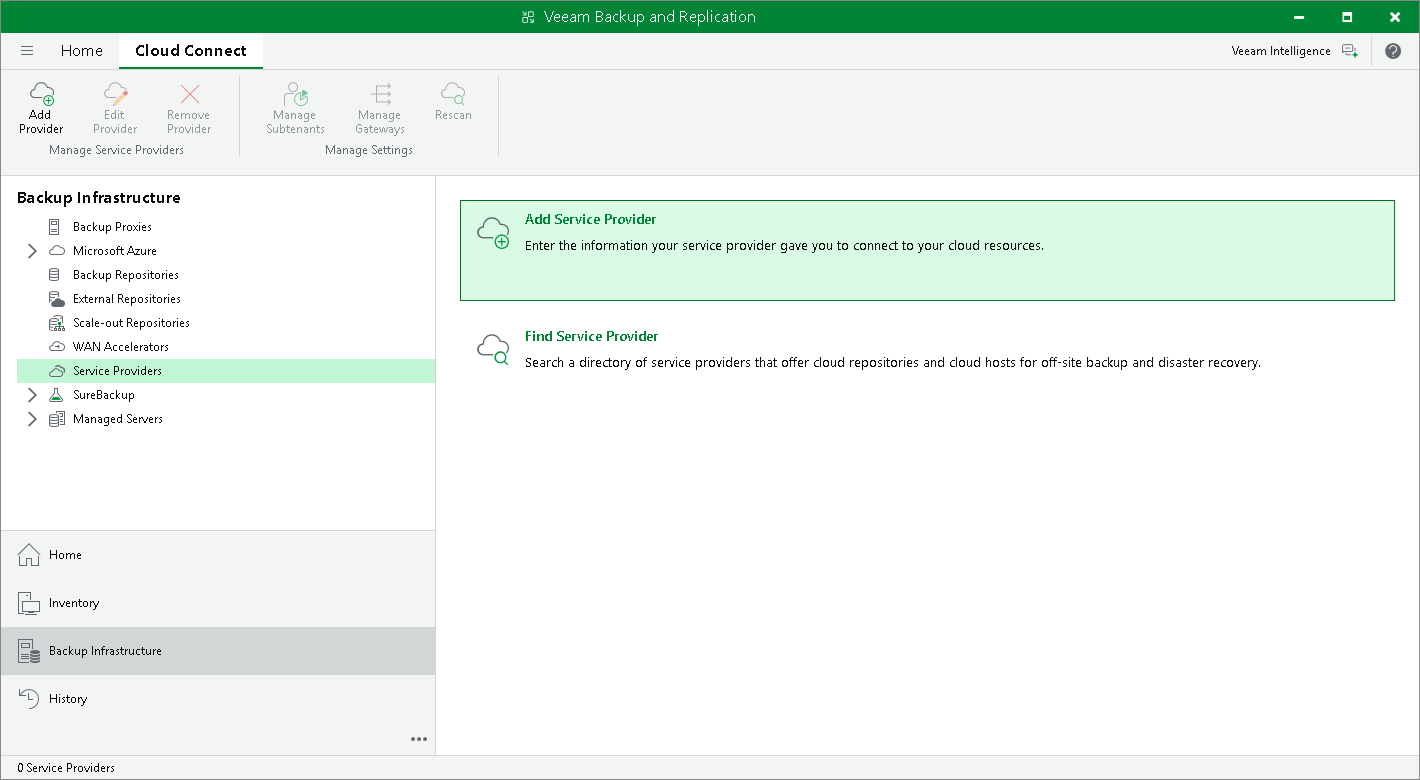Click the Backup Proxies tree icon

click(55, 227)
